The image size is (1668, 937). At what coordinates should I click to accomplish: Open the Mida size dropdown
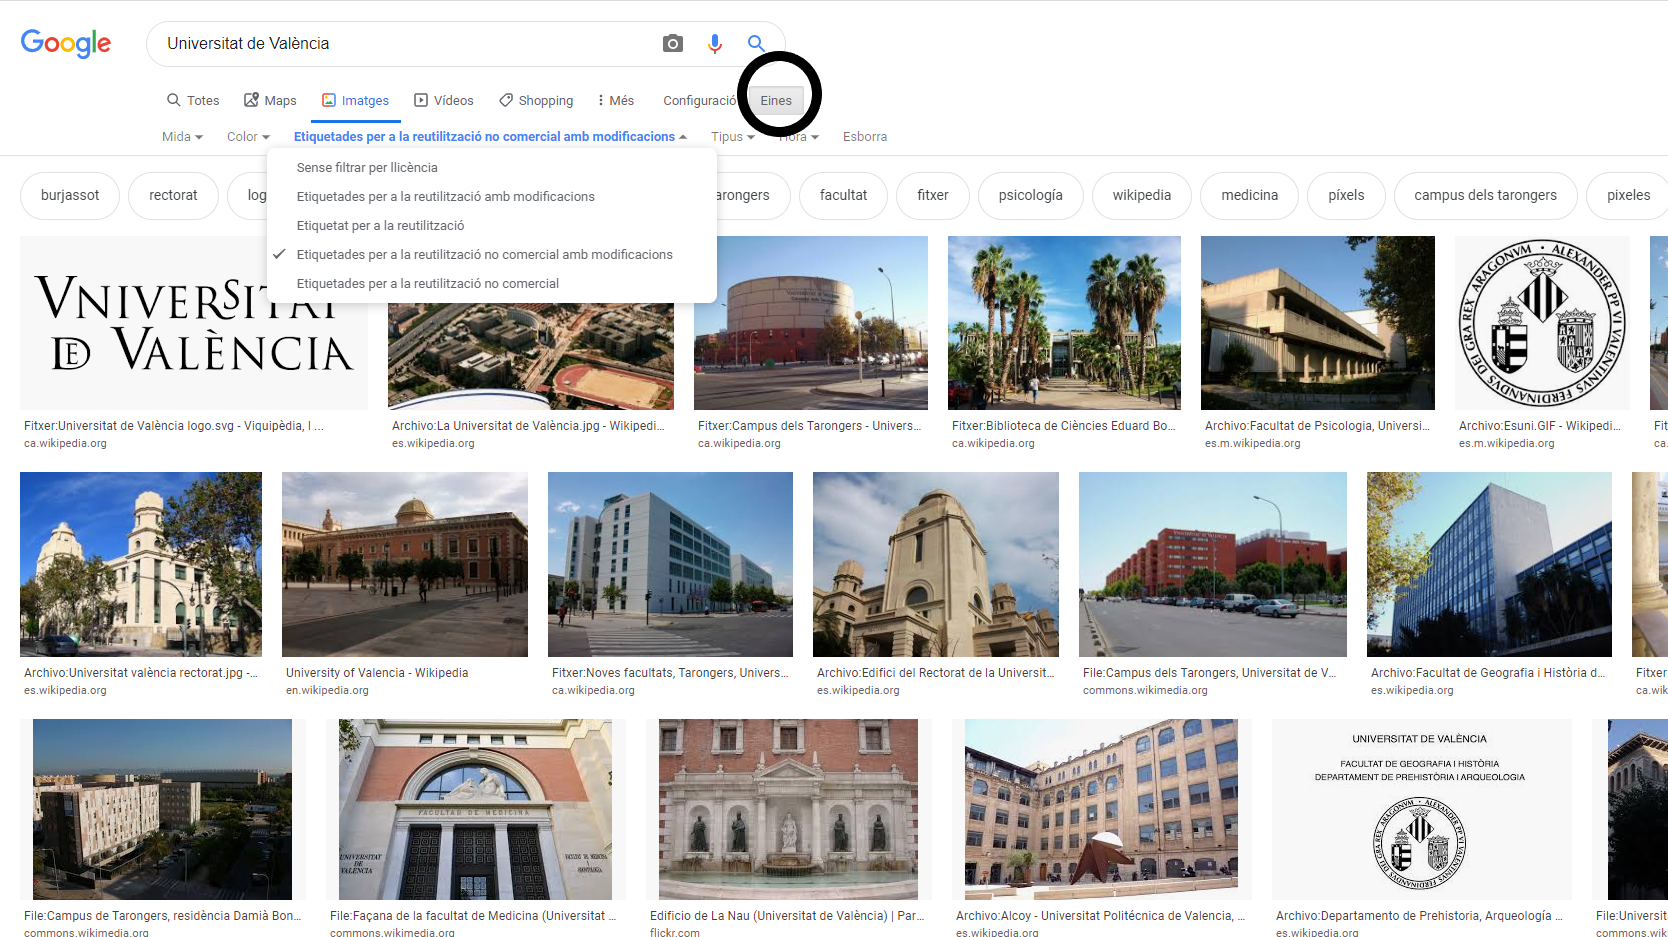(x=182, y=136)
